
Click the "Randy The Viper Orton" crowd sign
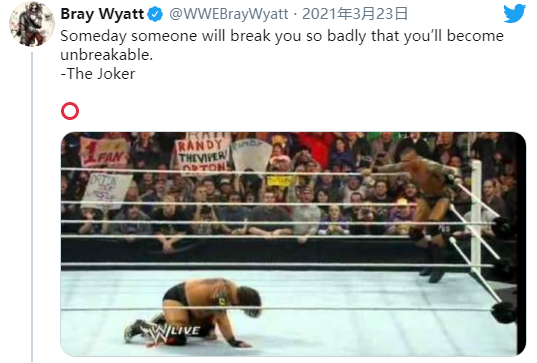click(202, 153)
